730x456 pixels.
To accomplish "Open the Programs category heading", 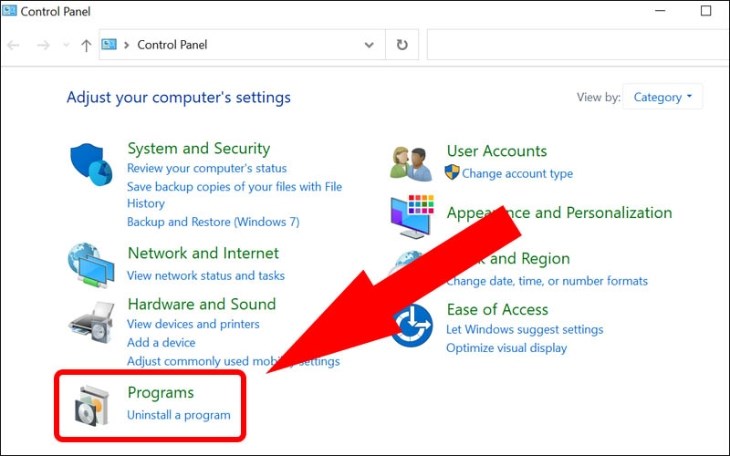I will (x=161, y=393).
